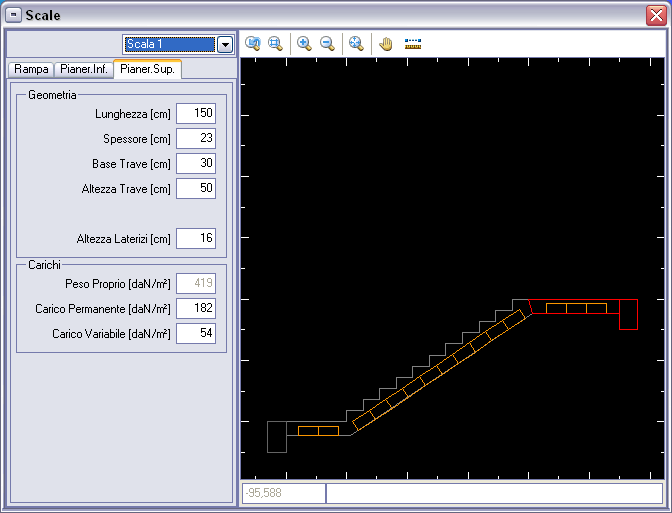Switch to the Pianer.Inf. tab
Viewport: 672px width, 513px height.
pyautogui.click(x=83, y=69)
